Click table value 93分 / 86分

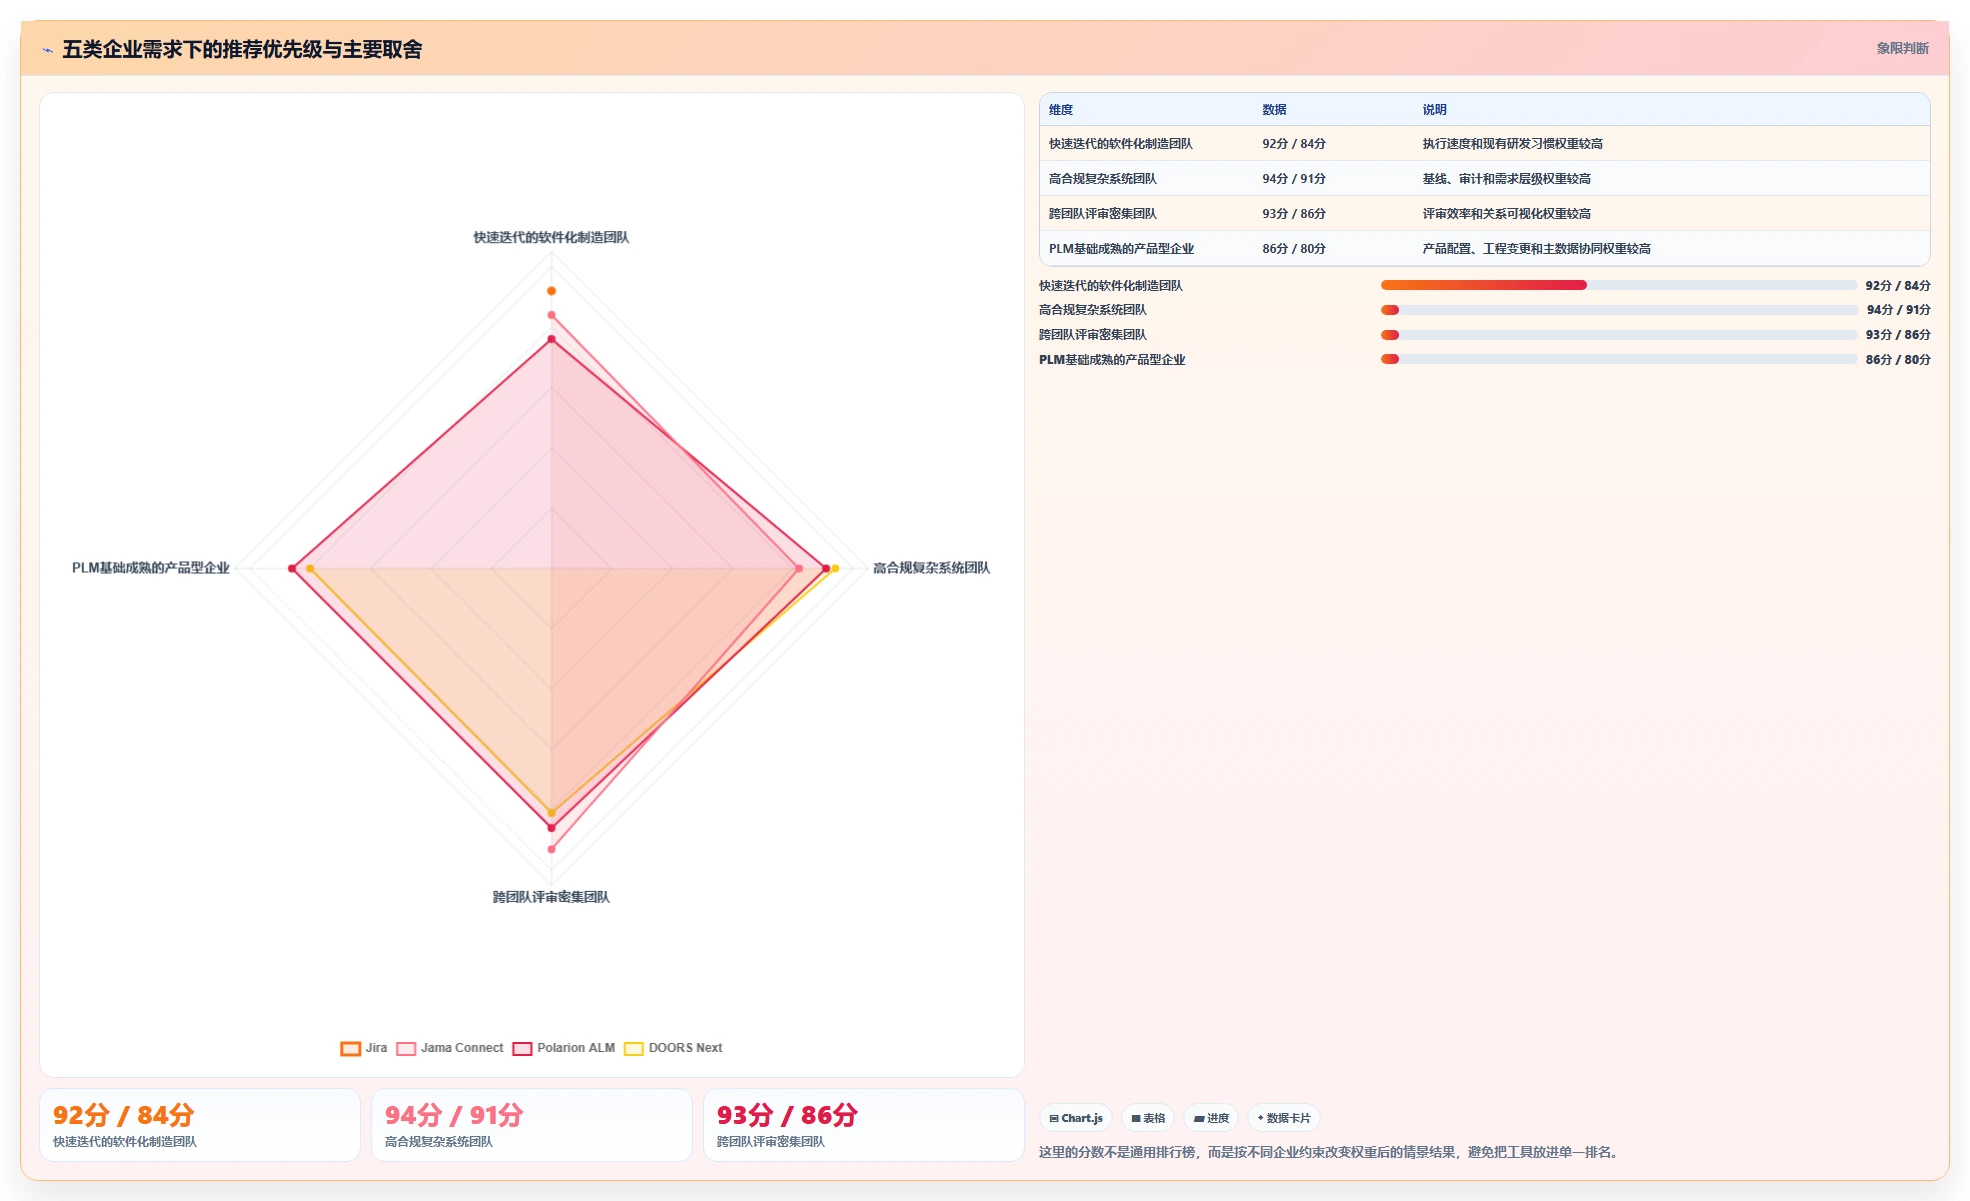coord(1294,214)
